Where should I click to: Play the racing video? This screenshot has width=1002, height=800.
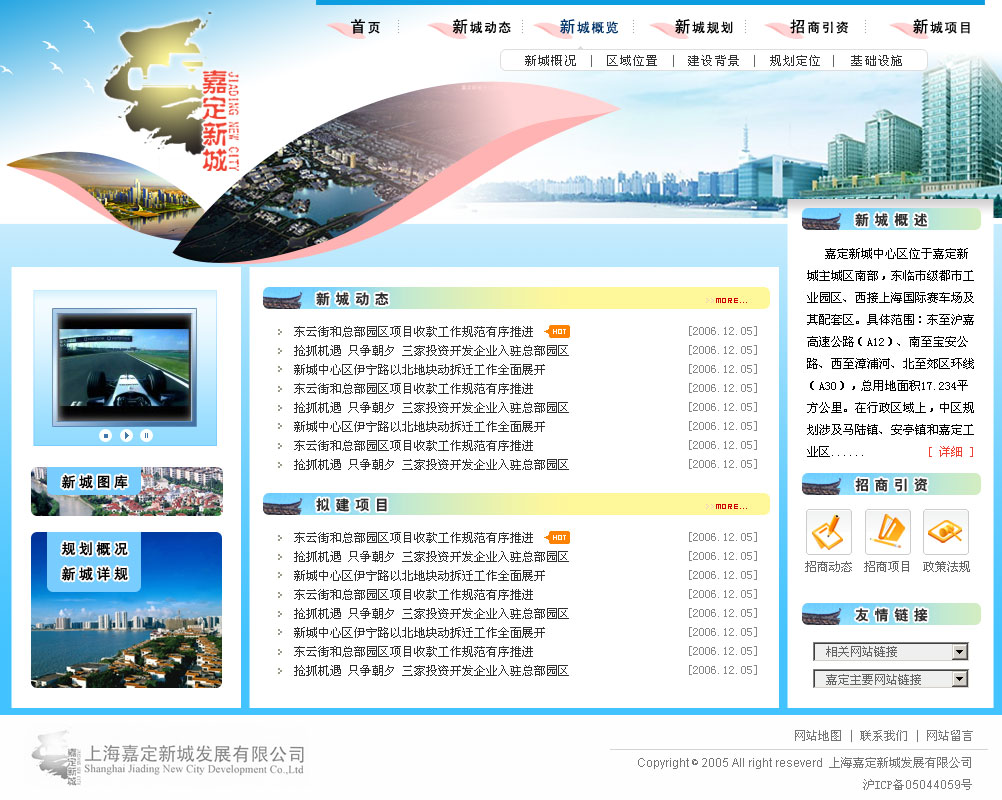126,435
